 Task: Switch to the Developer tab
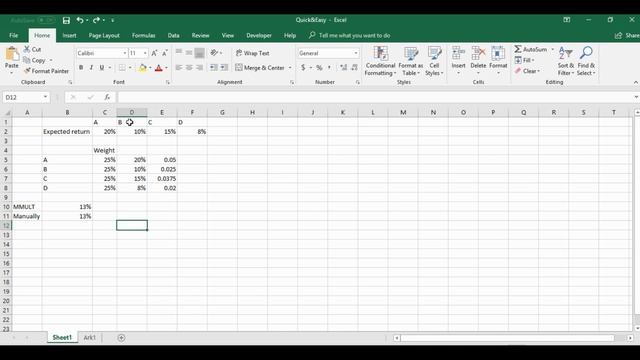coord(259,36)
